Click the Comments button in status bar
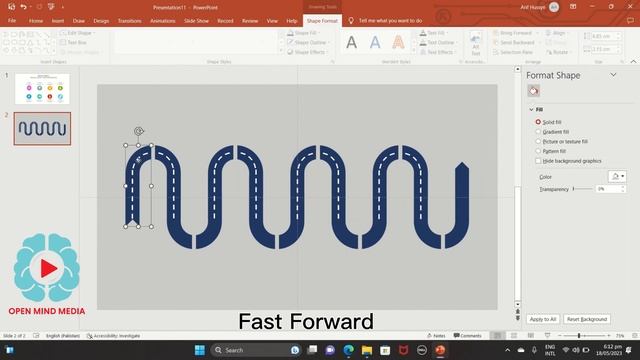 coord(467,336)
